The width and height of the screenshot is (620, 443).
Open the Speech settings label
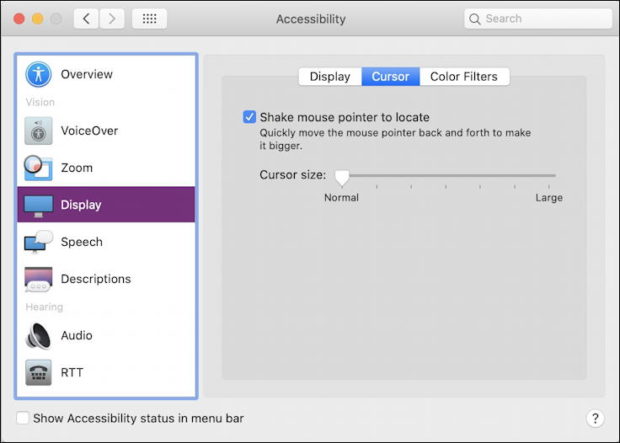(x=81, y=242)
